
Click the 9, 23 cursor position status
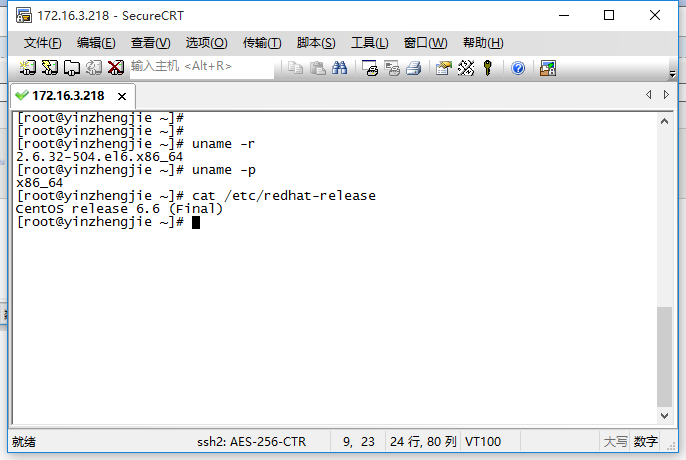click(359, 442)
